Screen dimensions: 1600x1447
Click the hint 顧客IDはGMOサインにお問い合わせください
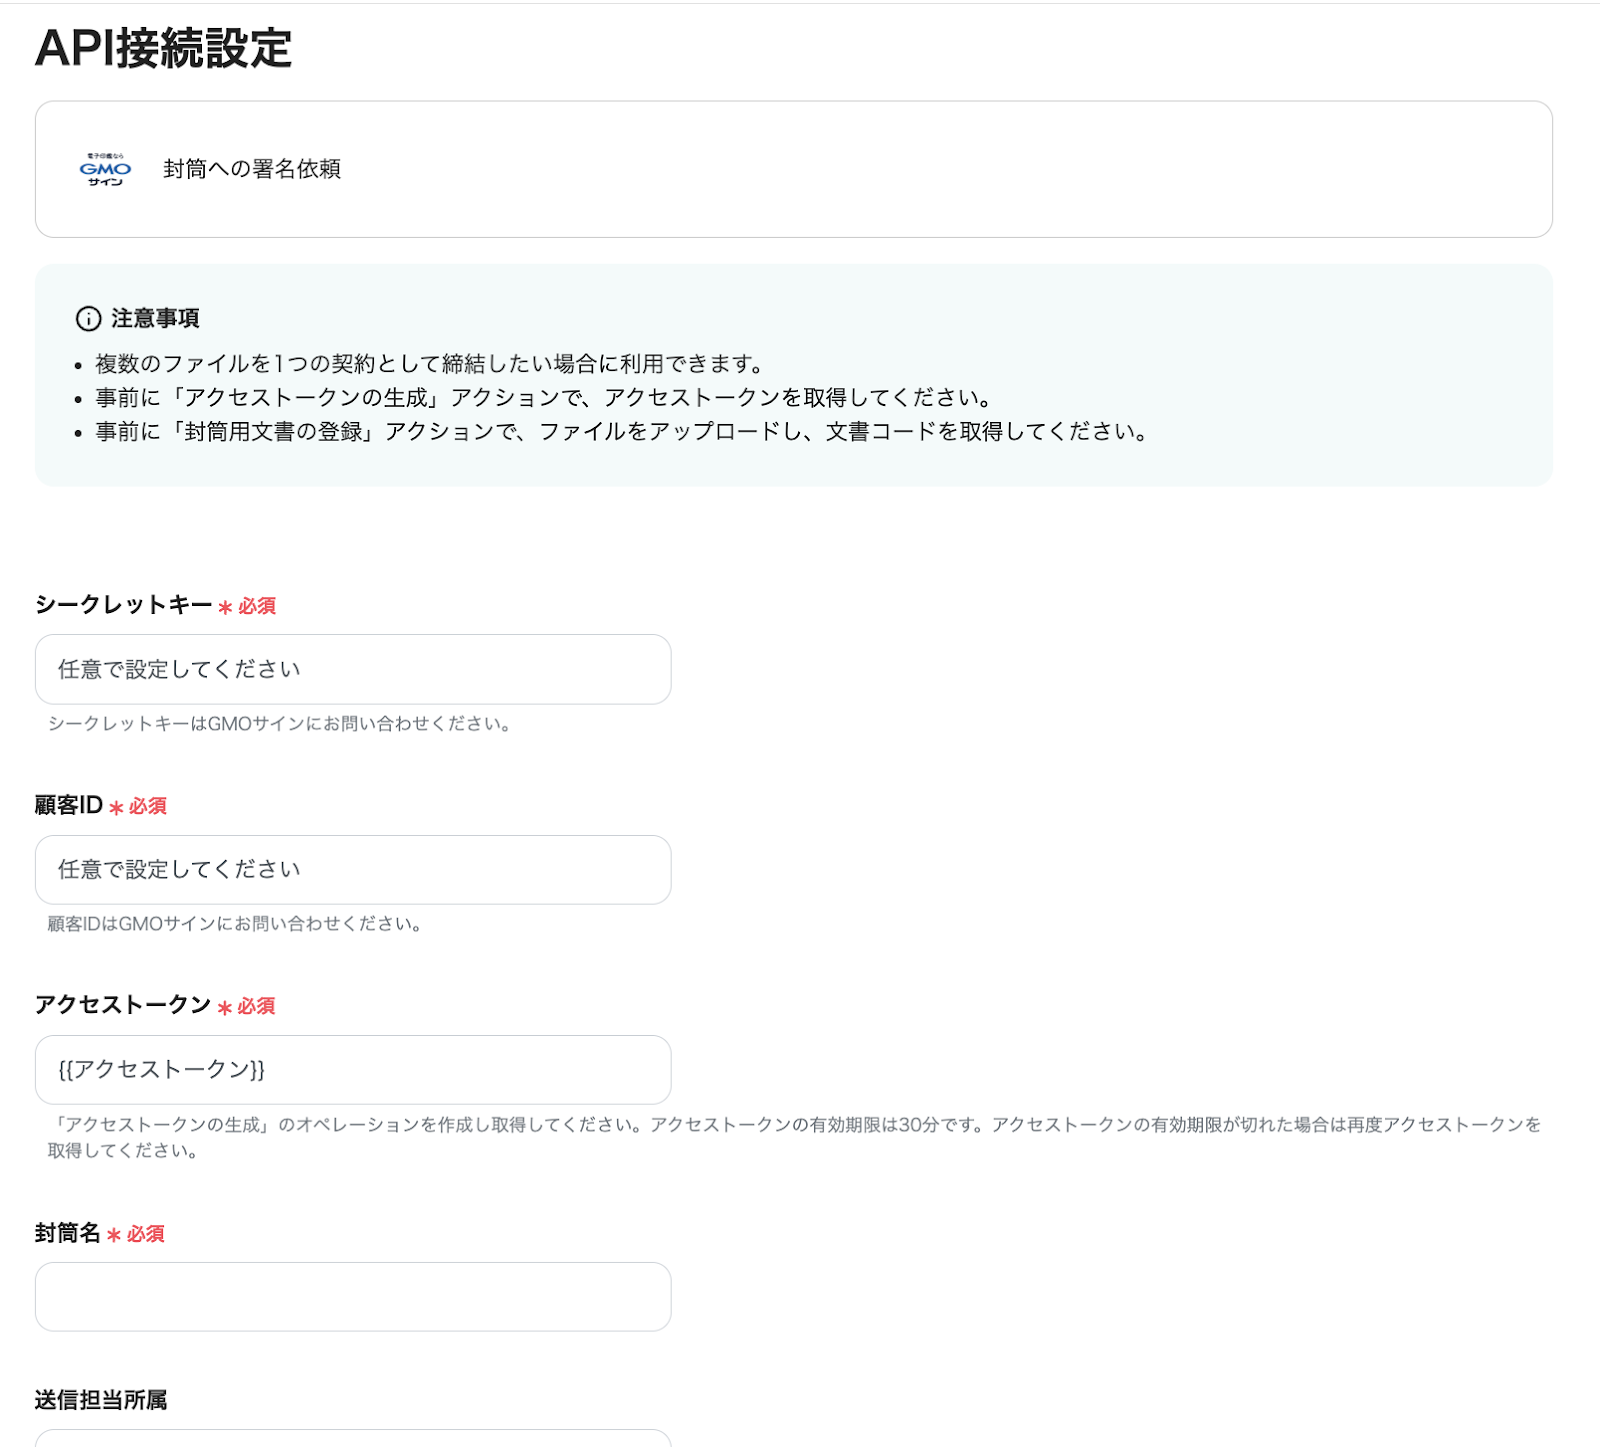(236, 924)
